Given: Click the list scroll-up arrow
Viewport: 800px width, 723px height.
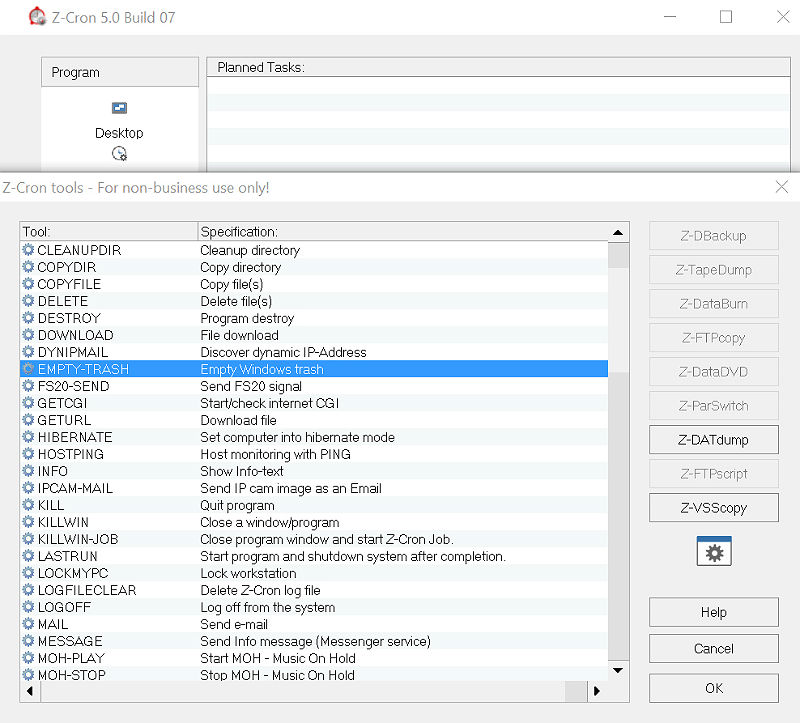Looking at the screenshot, I should coord(618,233).
